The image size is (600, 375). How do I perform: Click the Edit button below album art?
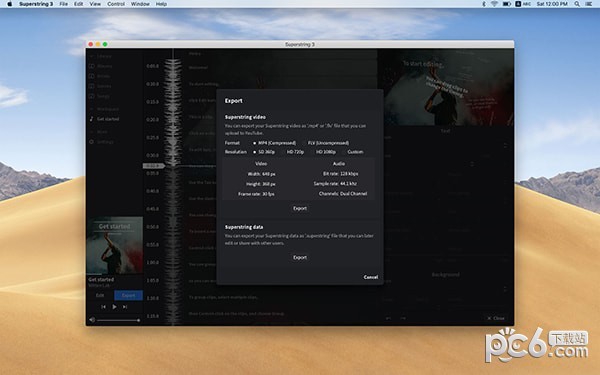[100, 295]
